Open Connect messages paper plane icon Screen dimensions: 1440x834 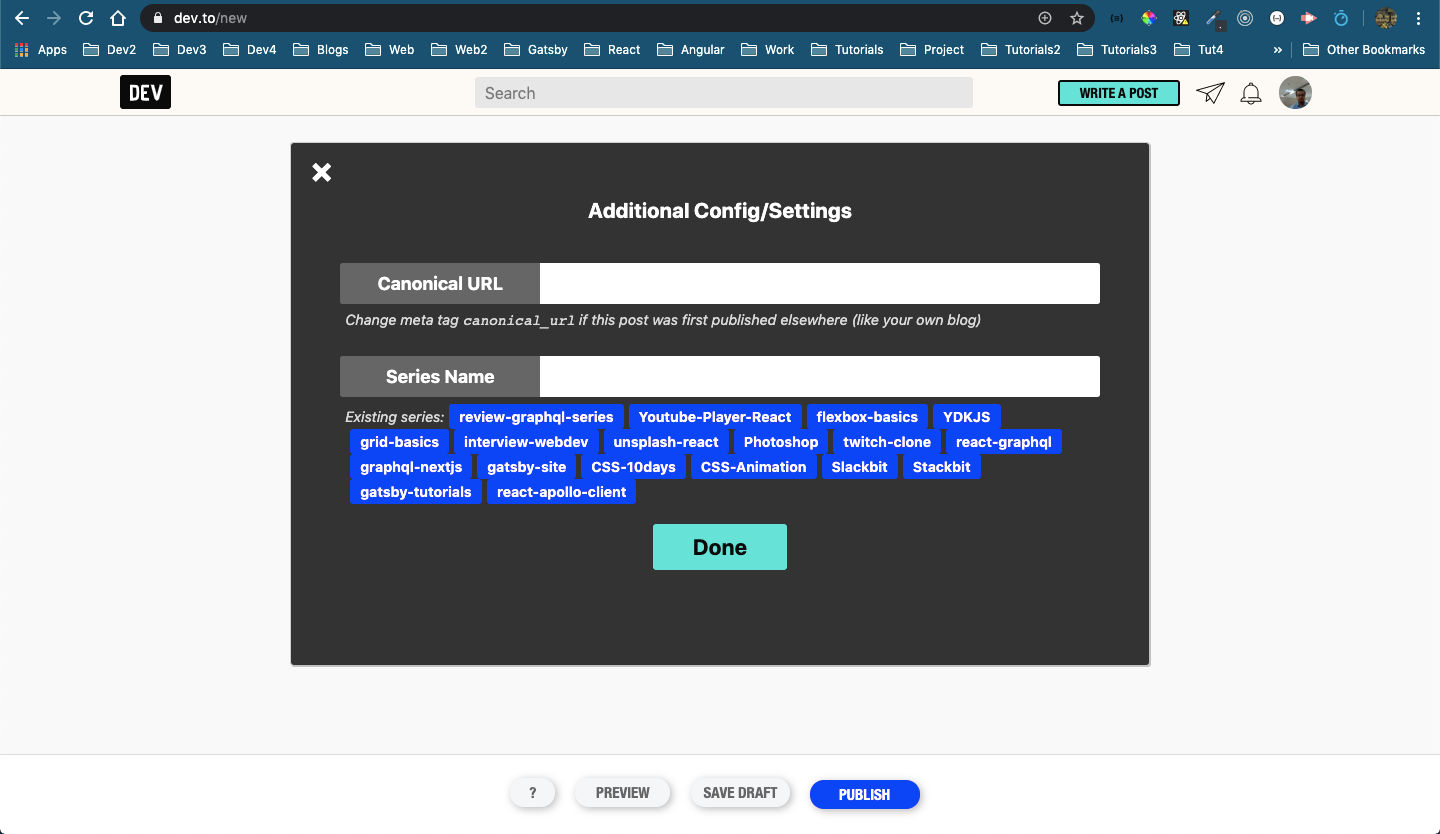point(1210,93)
